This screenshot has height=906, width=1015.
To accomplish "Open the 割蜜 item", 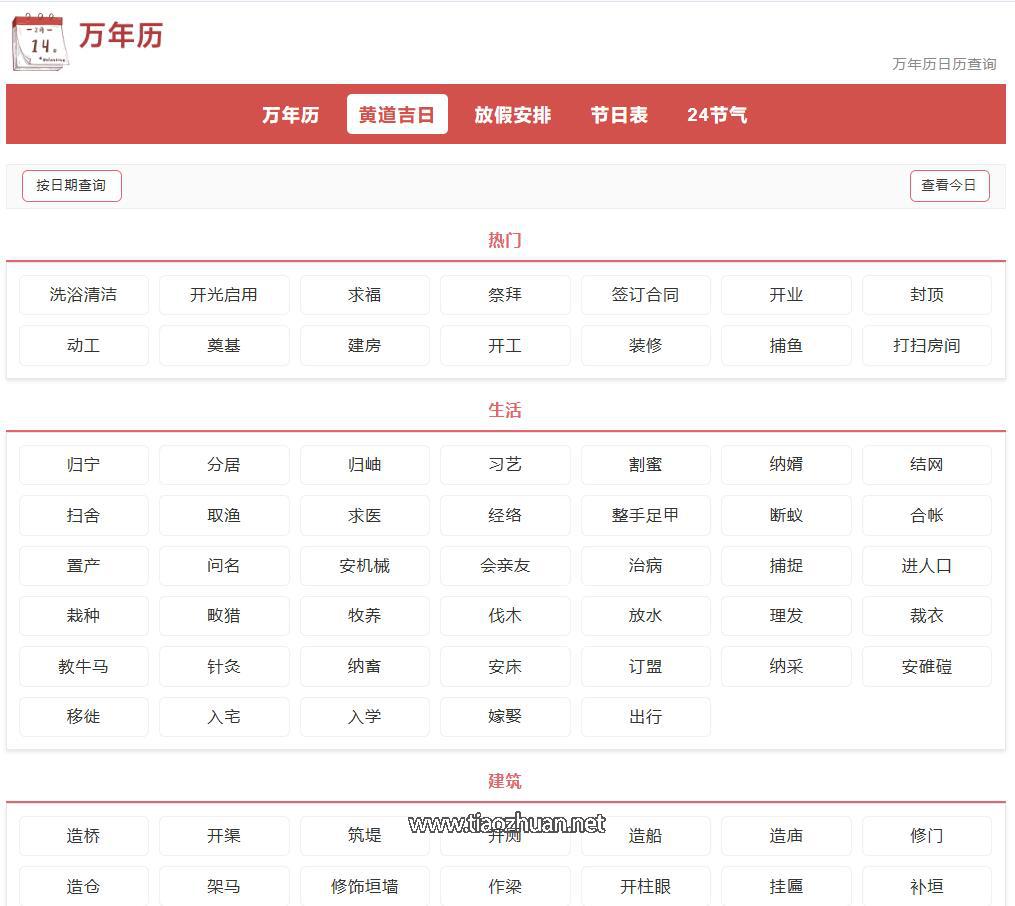I will pos(645,465).
